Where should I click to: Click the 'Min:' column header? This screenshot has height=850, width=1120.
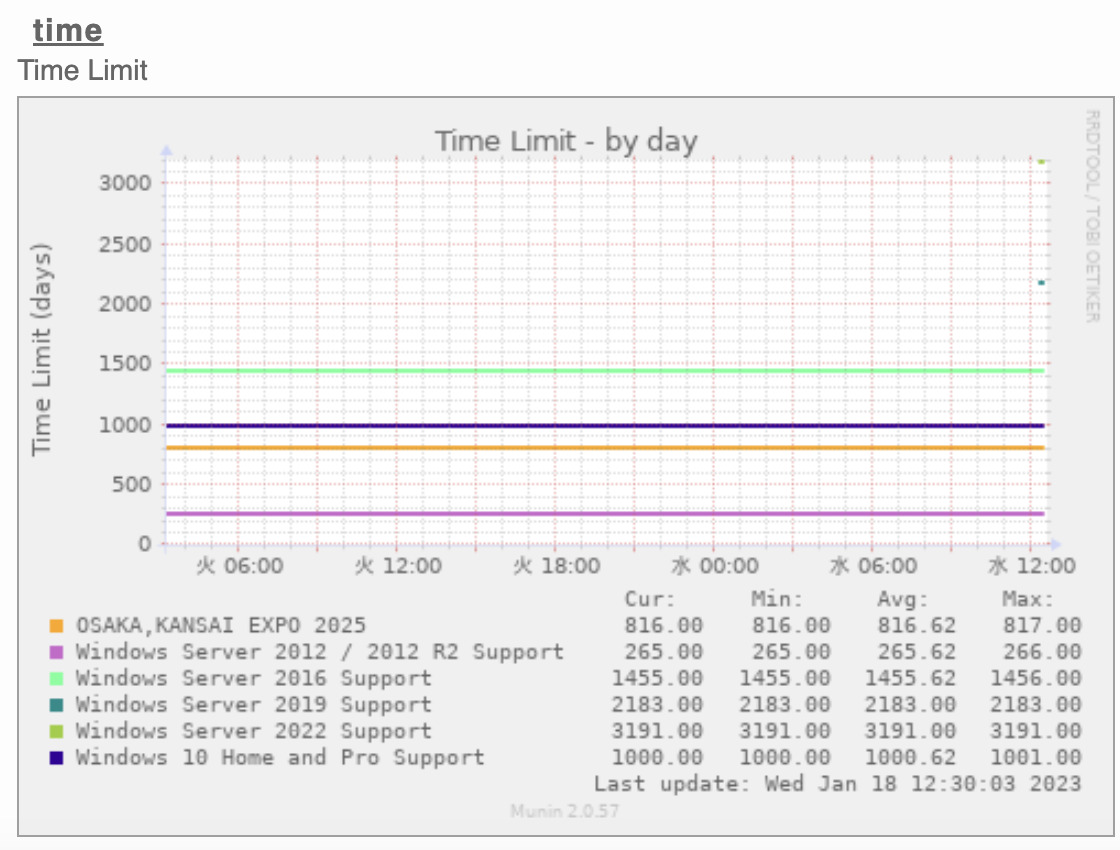(x=776, y=599)
